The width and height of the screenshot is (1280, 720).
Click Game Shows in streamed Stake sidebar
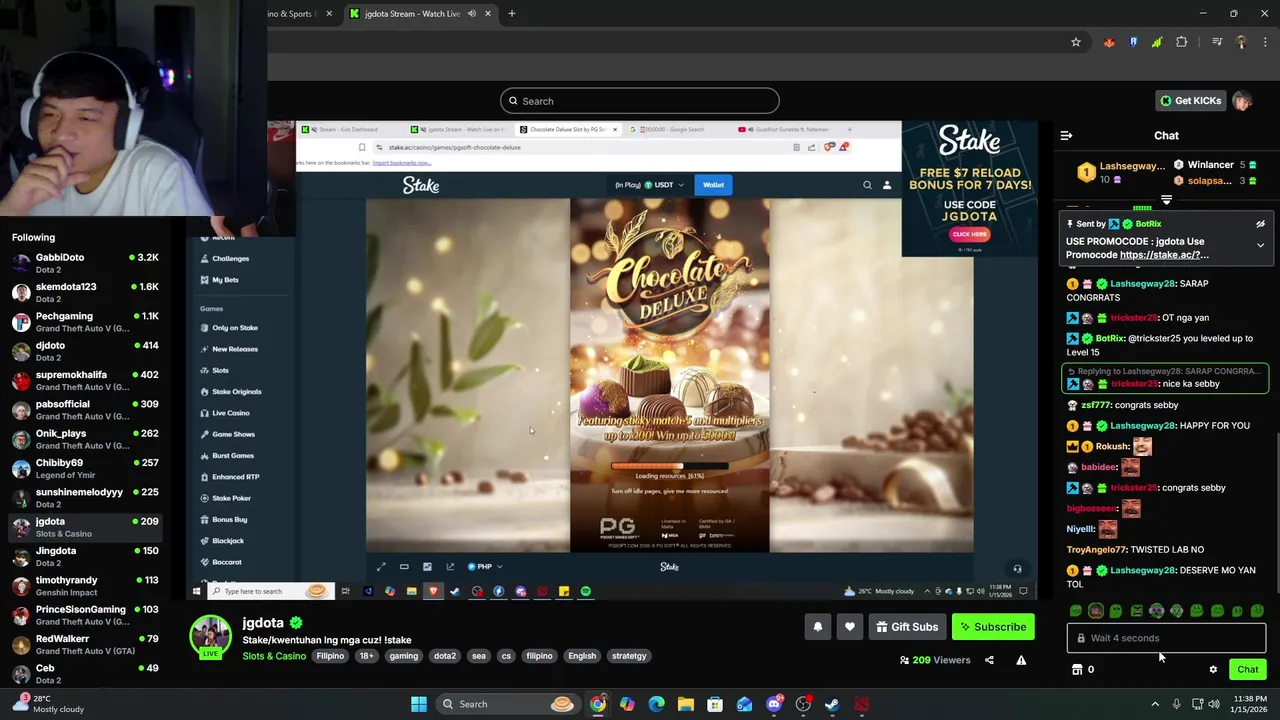click(x=233, y=434)
